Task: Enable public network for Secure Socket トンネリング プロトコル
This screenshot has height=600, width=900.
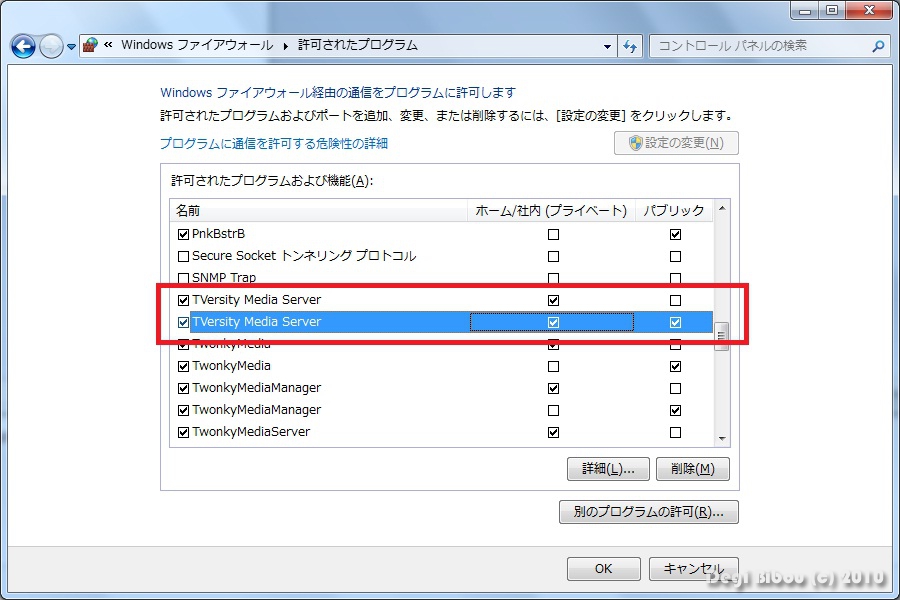Action: (x=676, y=256)
